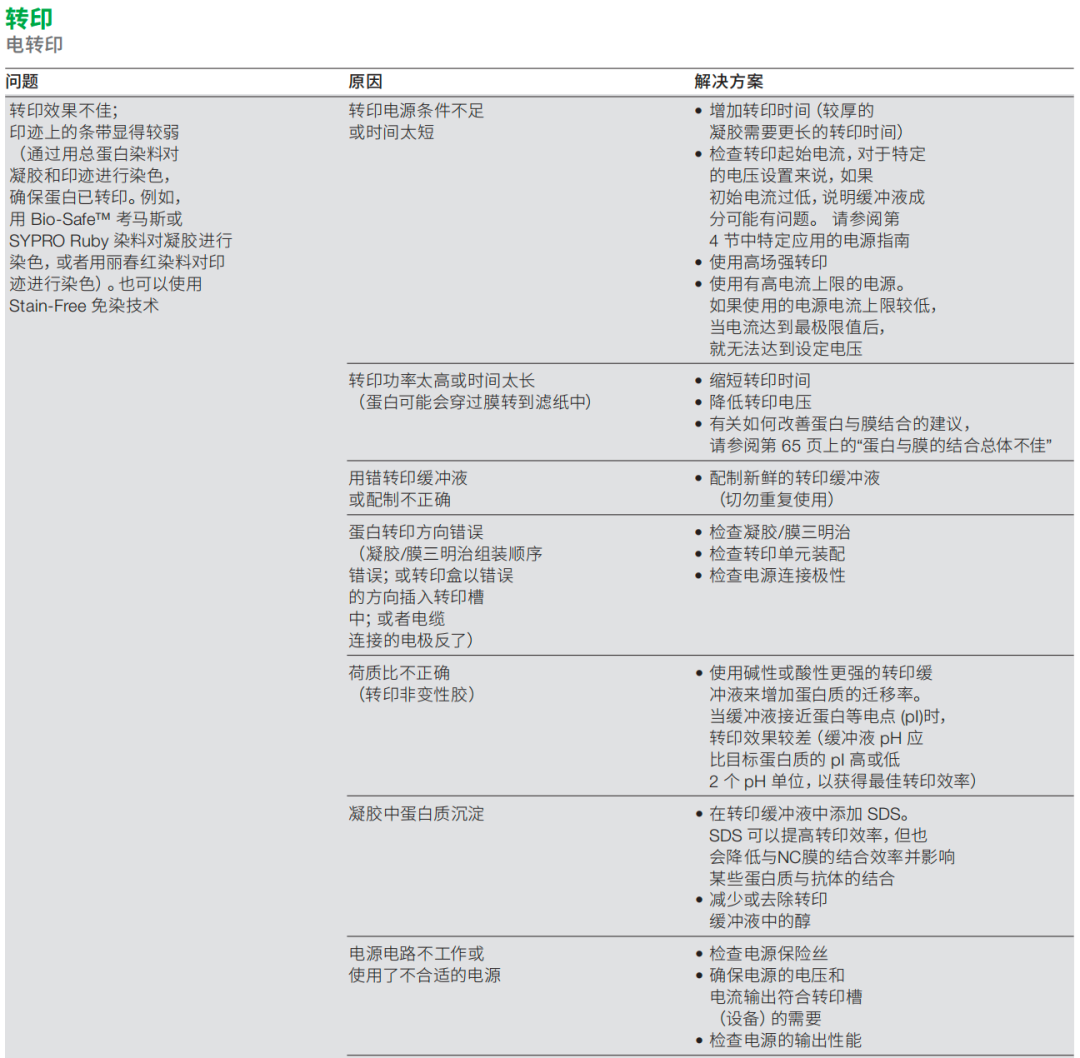Click the solution 检查转印单元装配
1080x1058 pixels.
[x=777, y=554]
